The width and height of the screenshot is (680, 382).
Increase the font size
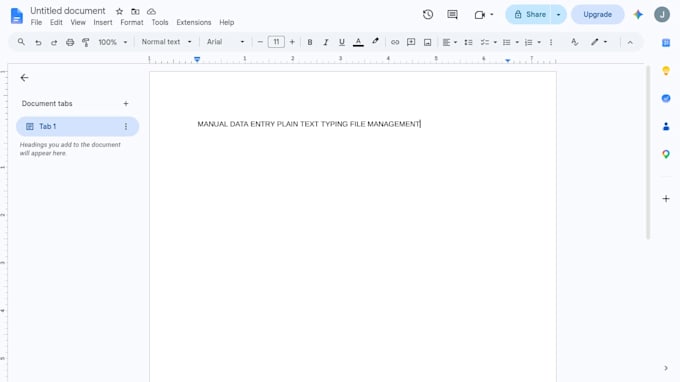point(292,42)
